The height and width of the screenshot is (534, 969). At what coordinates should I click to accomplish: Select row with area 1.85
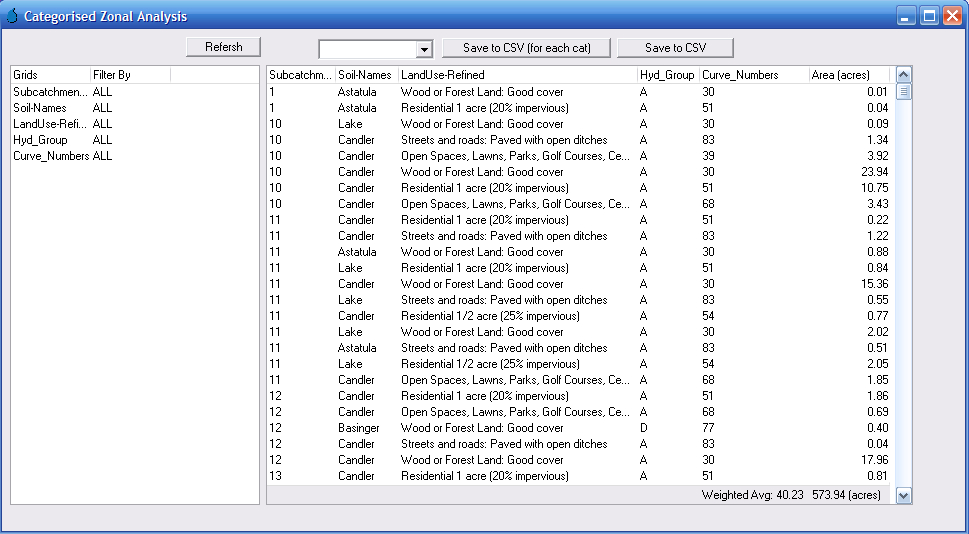[x=579, y=379]
